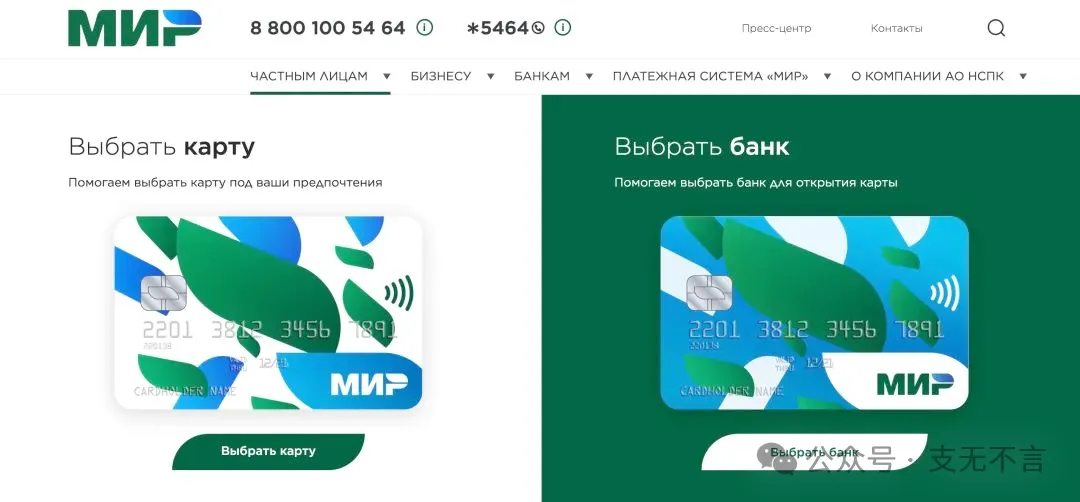Expand the БАНКАМ dropdown arrow
This screenshot has width=1080, height=502.
pyautogui.click(x=589, y=76)
